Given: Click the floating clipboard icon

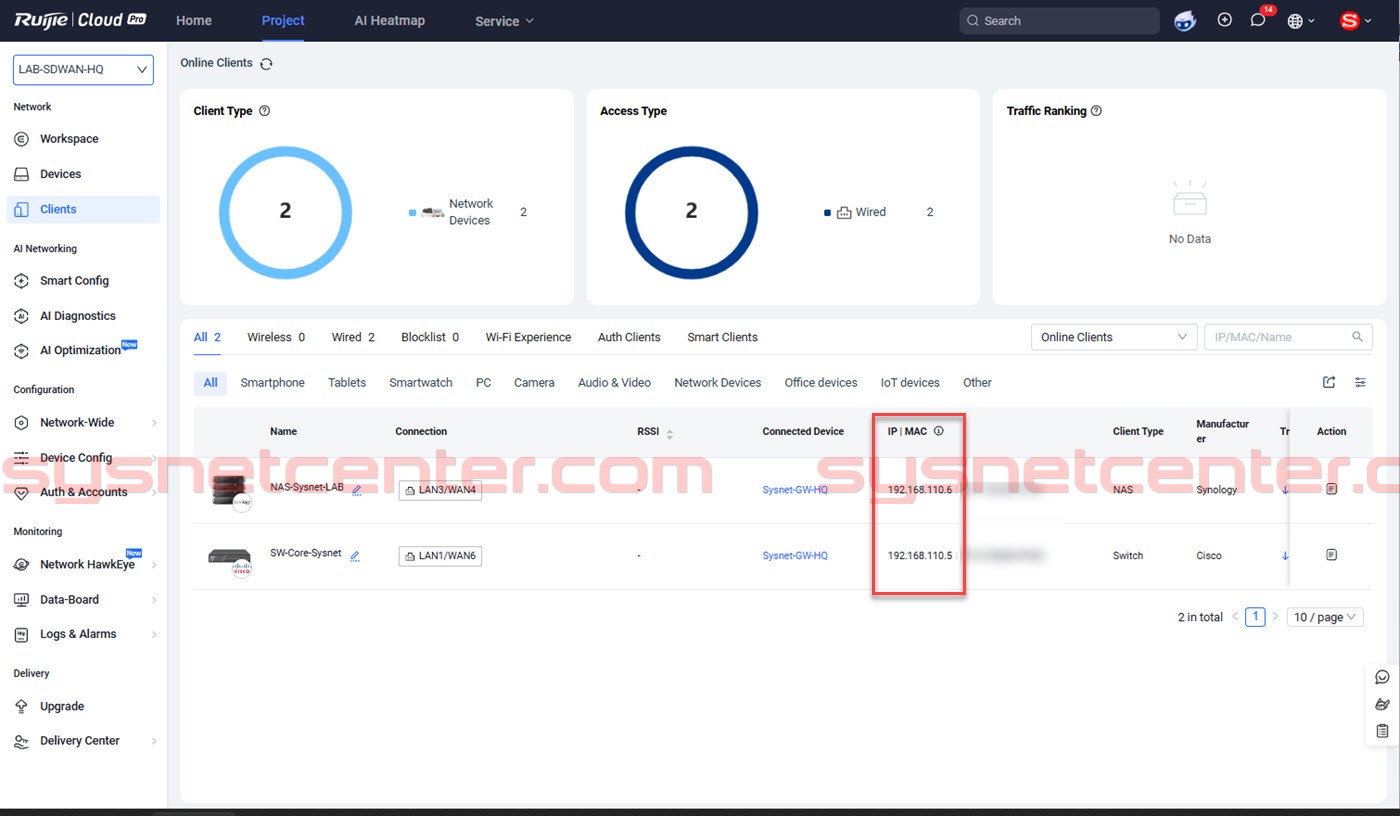Looking at the screenshot, I should 1382,731.
